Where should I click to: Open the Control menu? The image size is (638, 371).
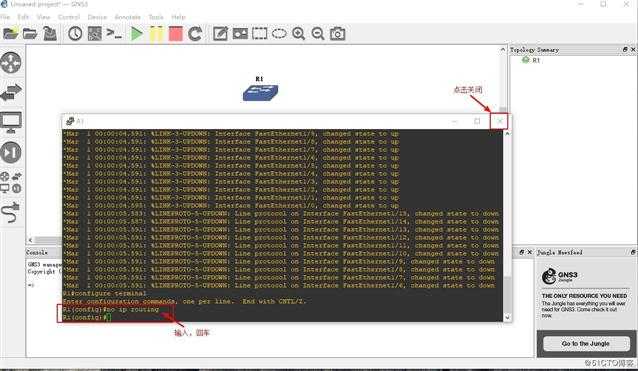tap(69, 17)
